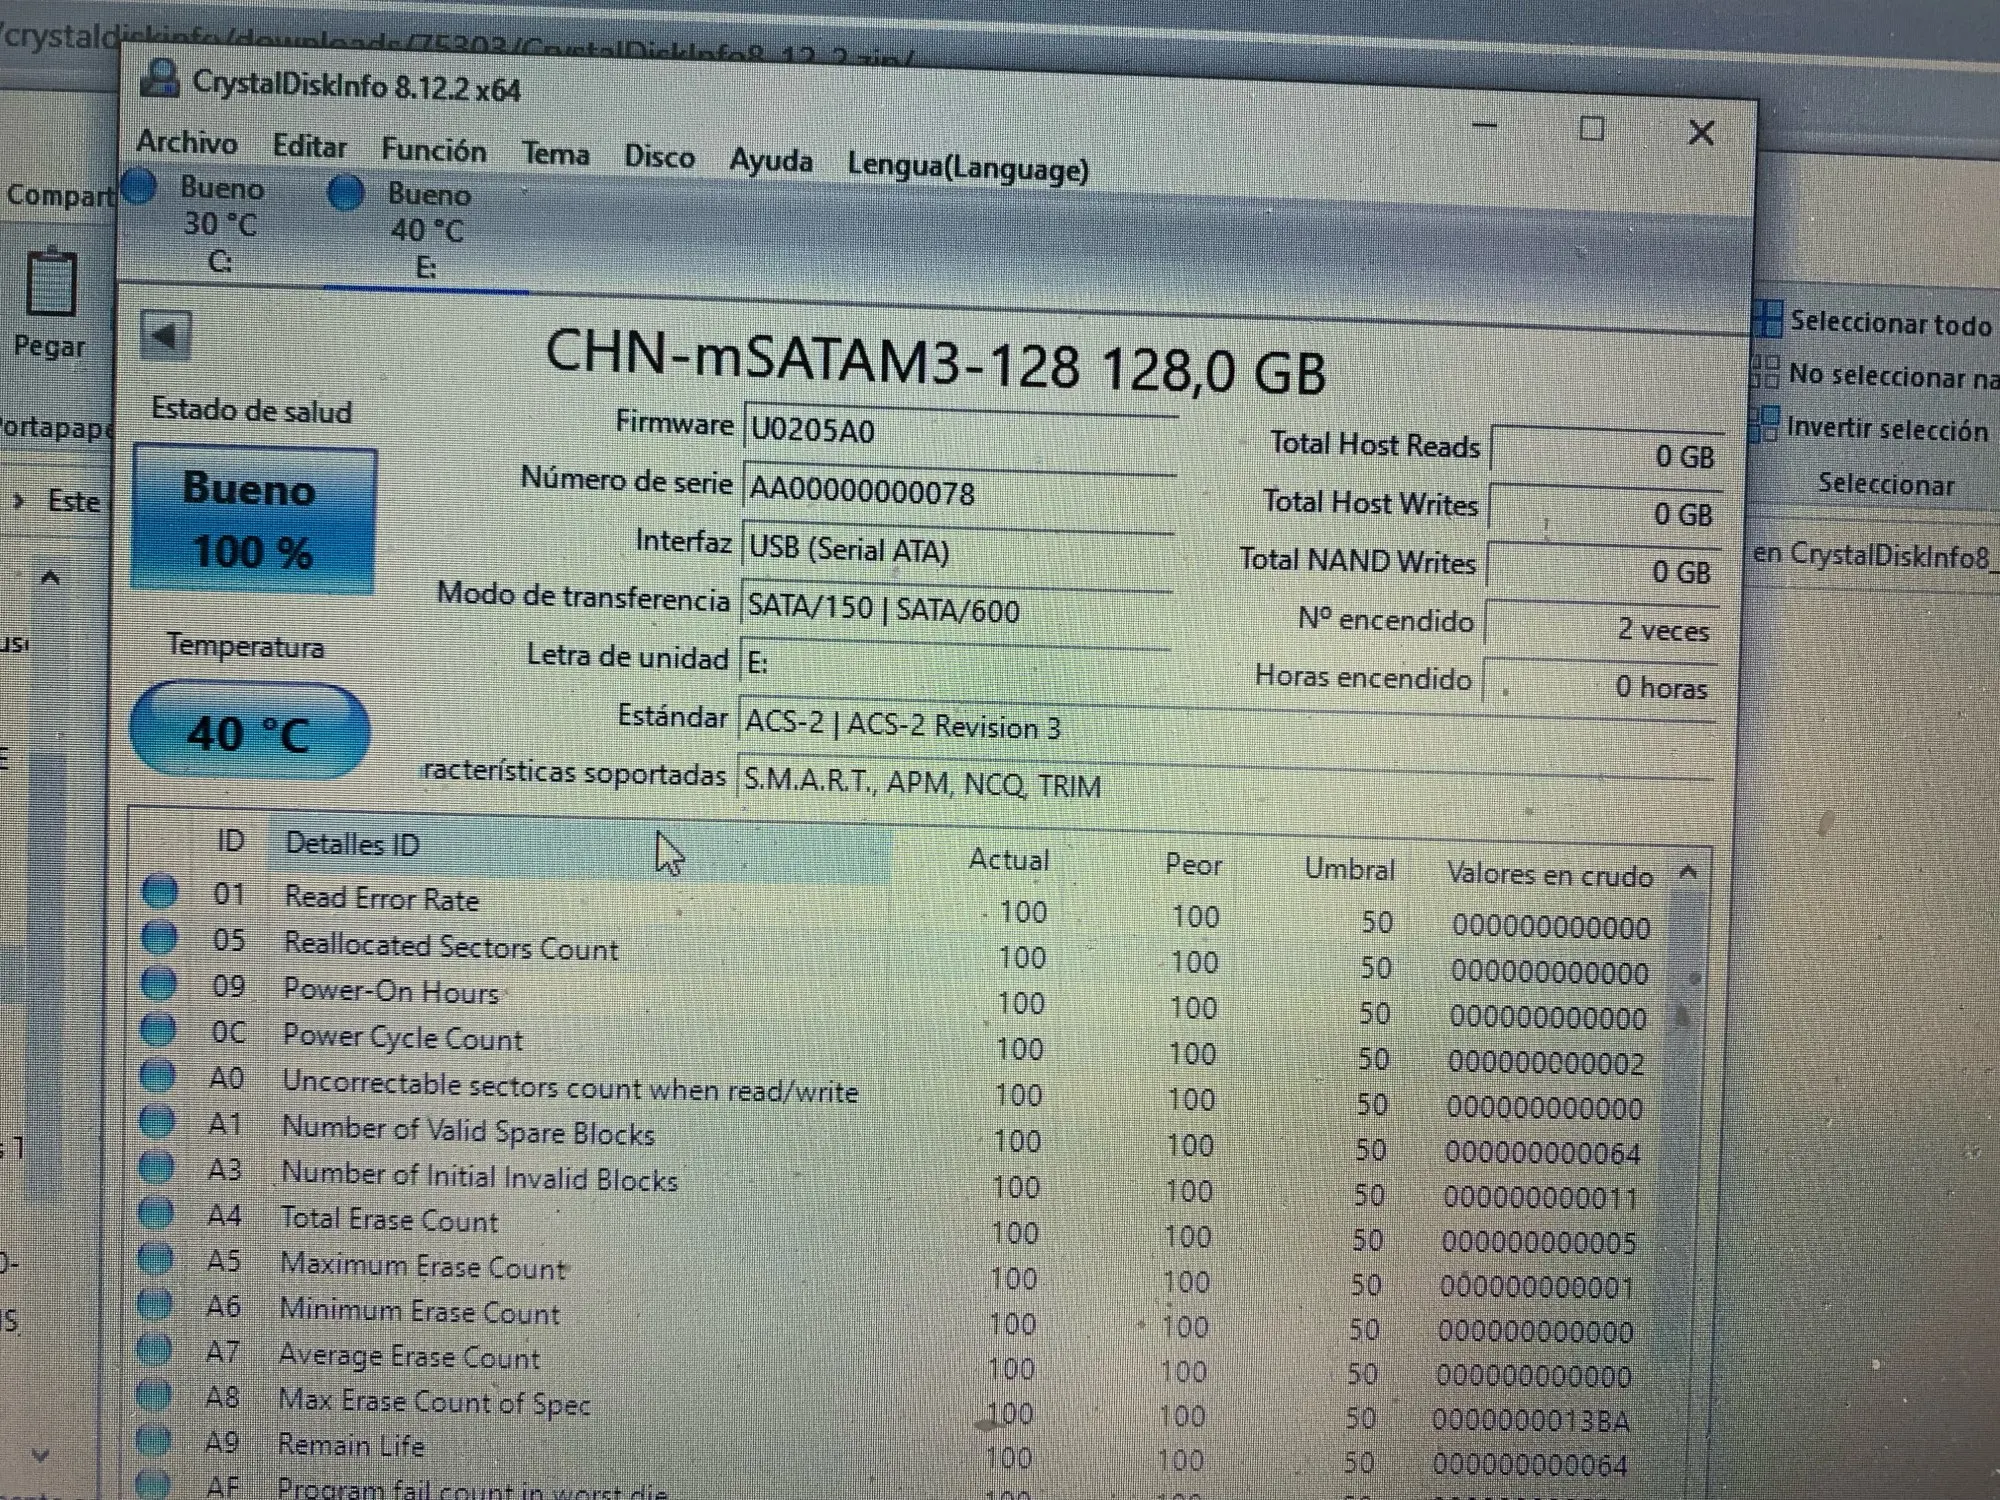
Task: Expand the Este equipo tree chevron
Action: pyautogui.click(x=19, y=501)
